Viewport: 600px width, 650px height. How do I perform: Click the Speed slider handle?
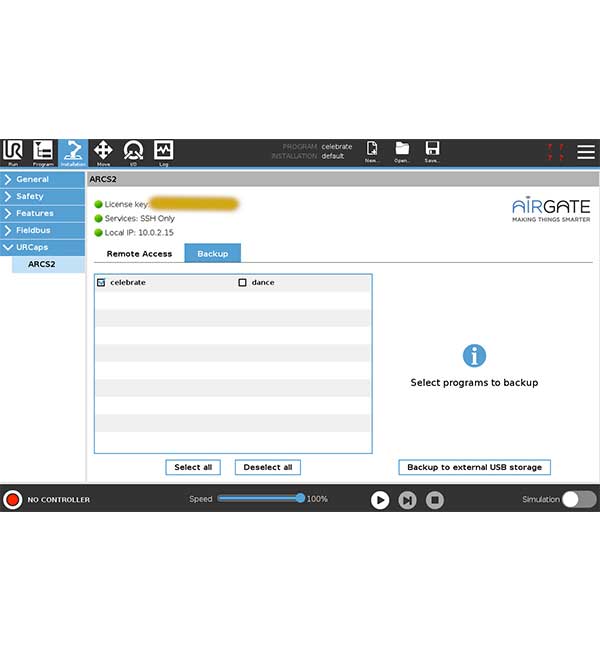tap(300, 498)
